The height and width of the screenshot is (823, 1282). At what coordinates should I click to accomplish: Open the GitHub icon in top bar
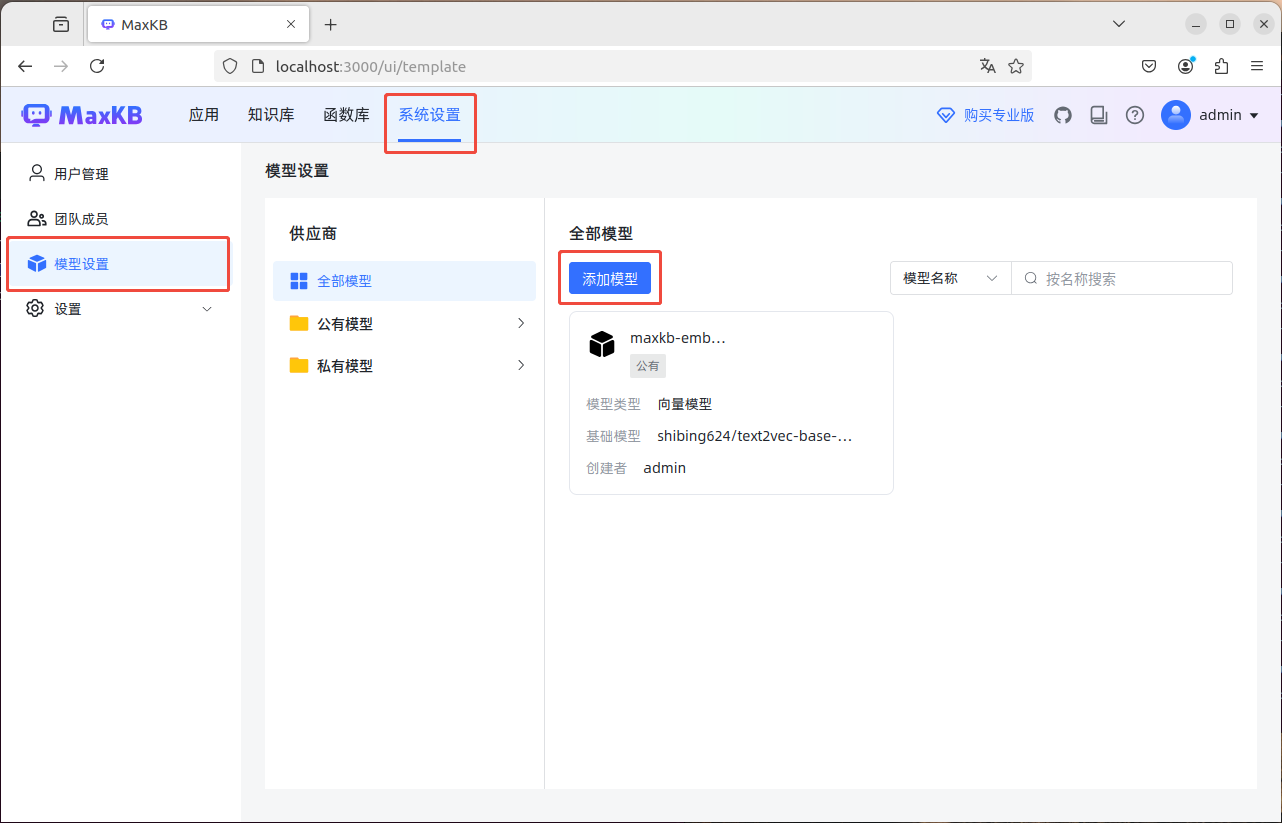point(1062,114)
